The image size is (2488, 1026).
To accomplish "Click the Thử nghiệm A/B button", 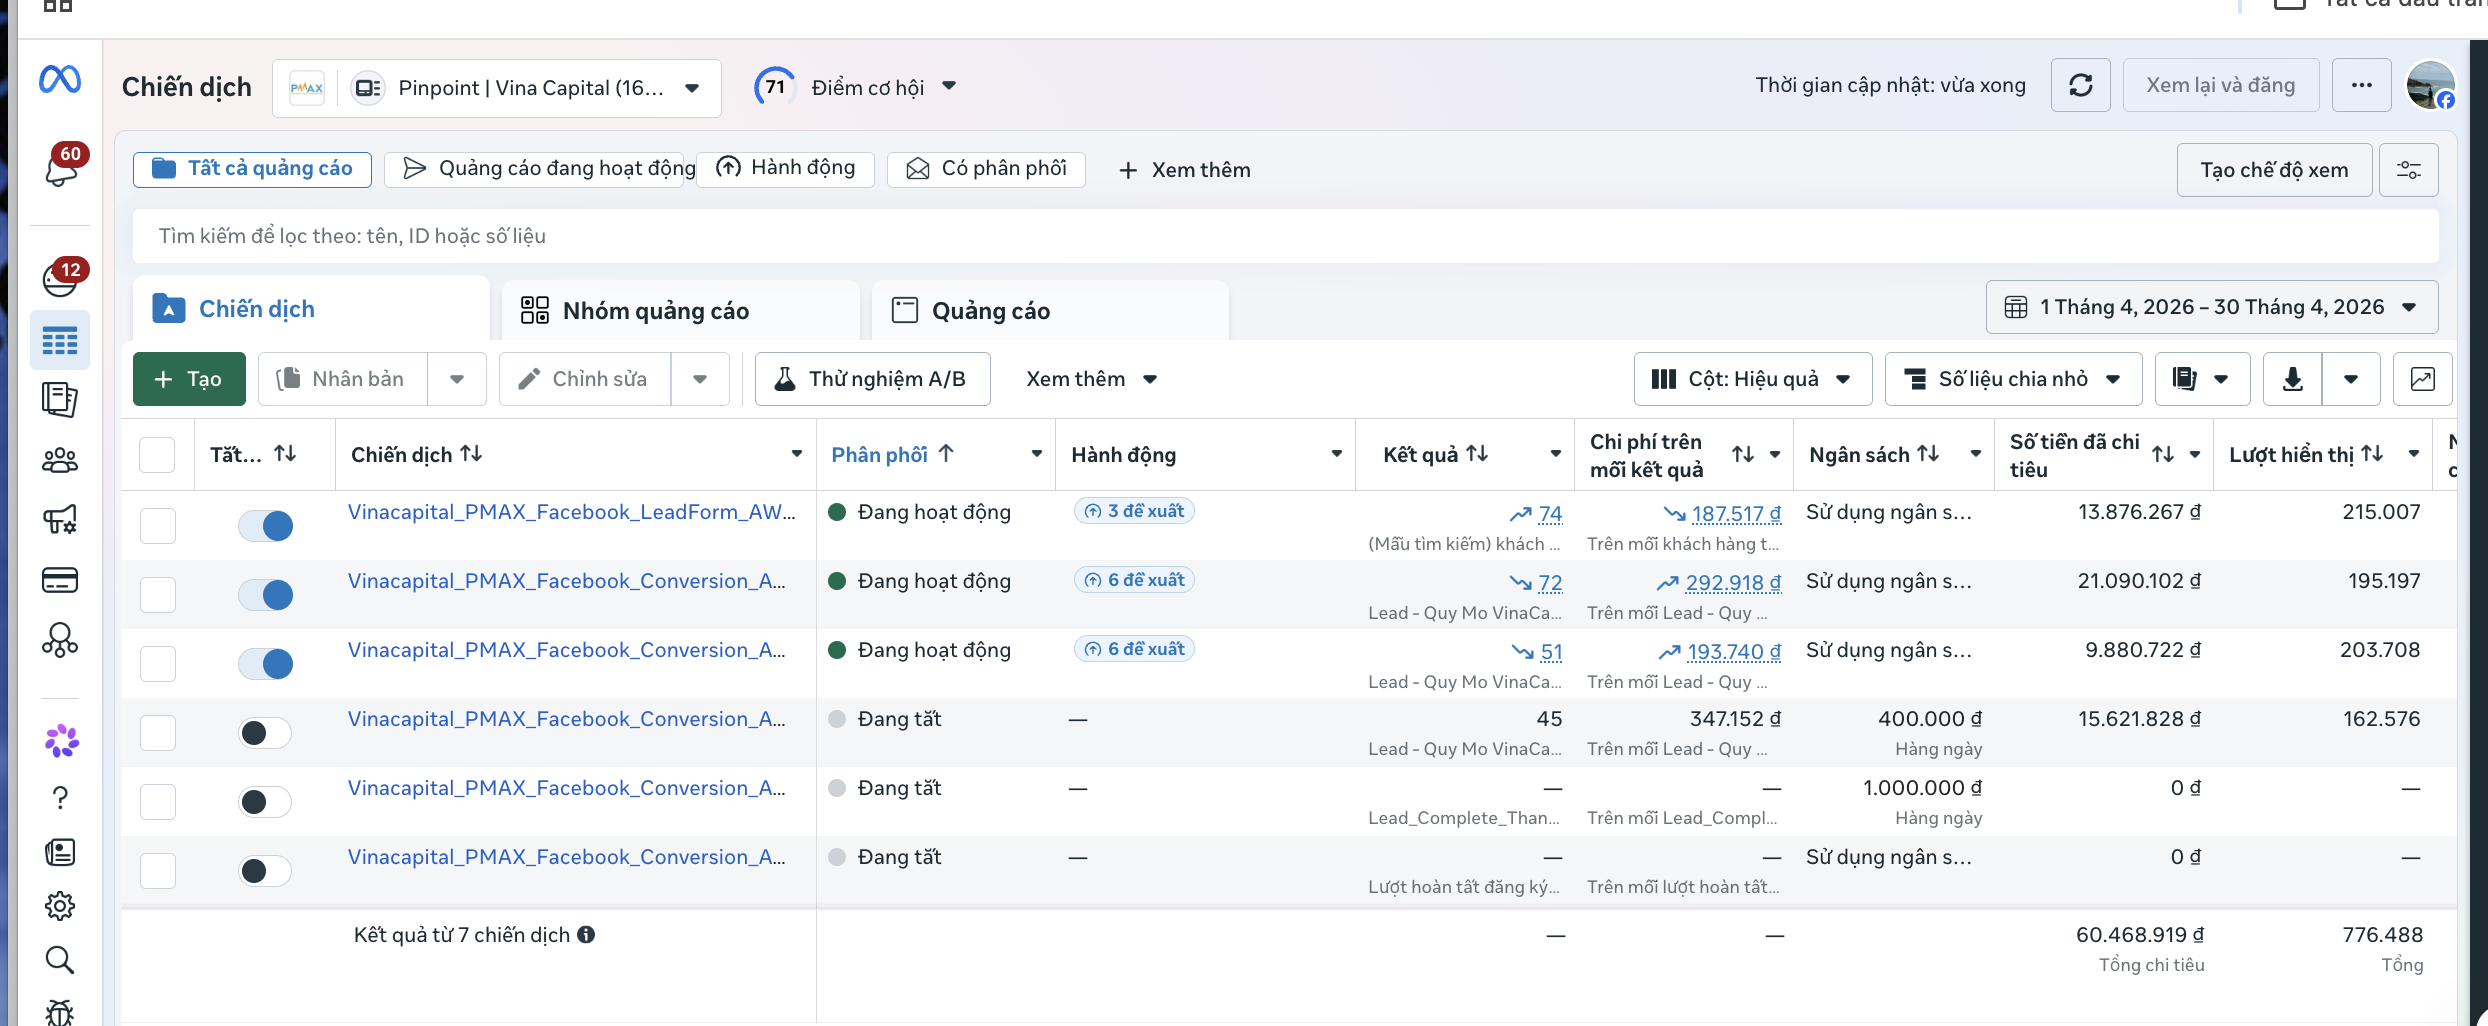I will click(x=872, y=379).
